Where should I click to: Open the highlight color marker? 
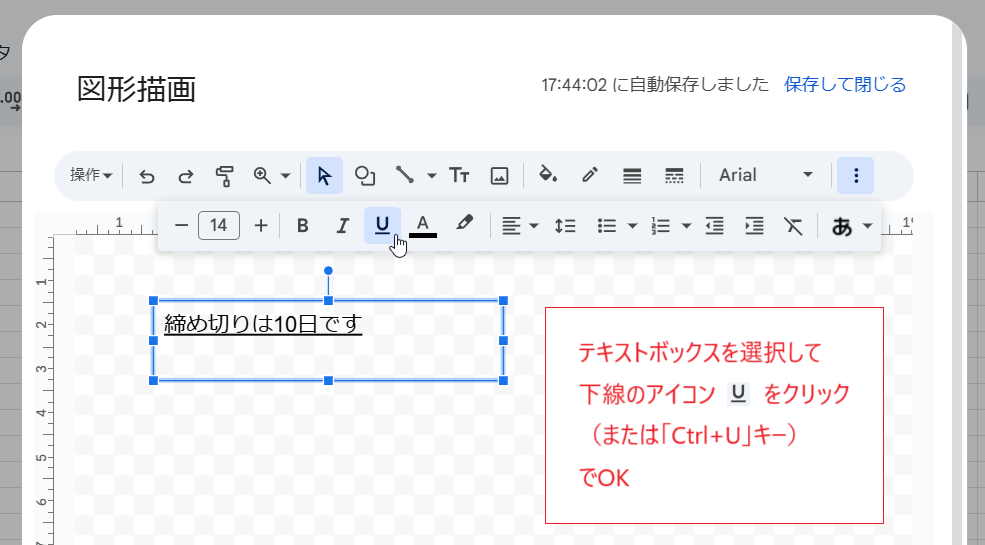click(464, 224)
